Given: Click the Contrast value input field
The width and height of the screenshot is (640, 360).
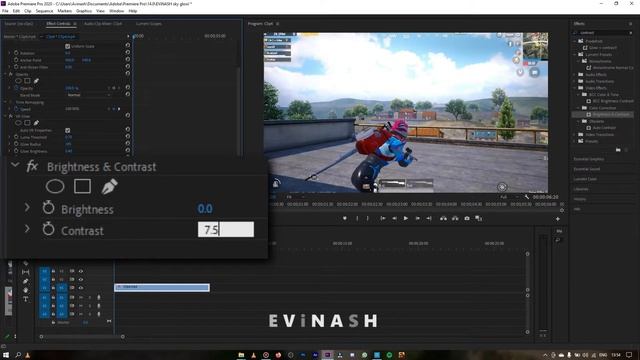Looking at the screenshot, I should click(x=226, y=229).
